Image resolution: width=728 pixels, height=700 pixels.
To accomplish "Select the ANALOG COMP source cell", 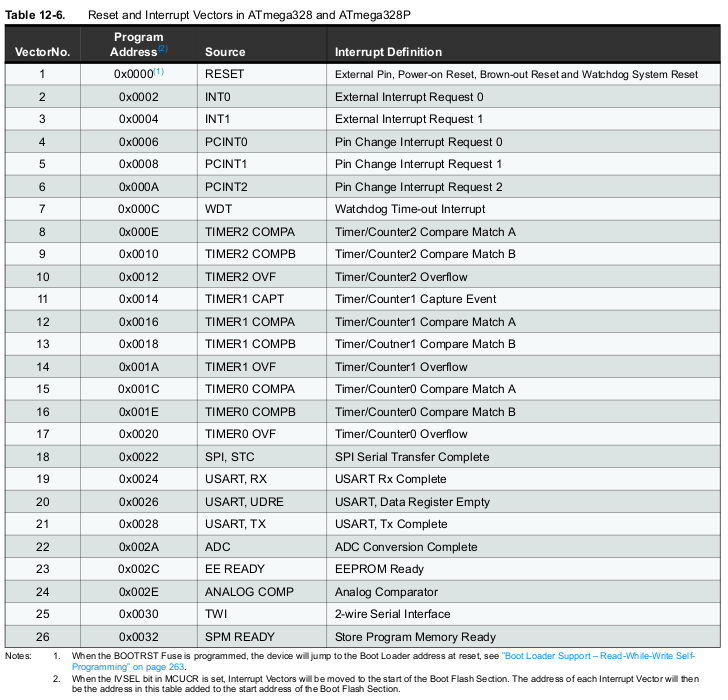I will (x=249, y=592).
